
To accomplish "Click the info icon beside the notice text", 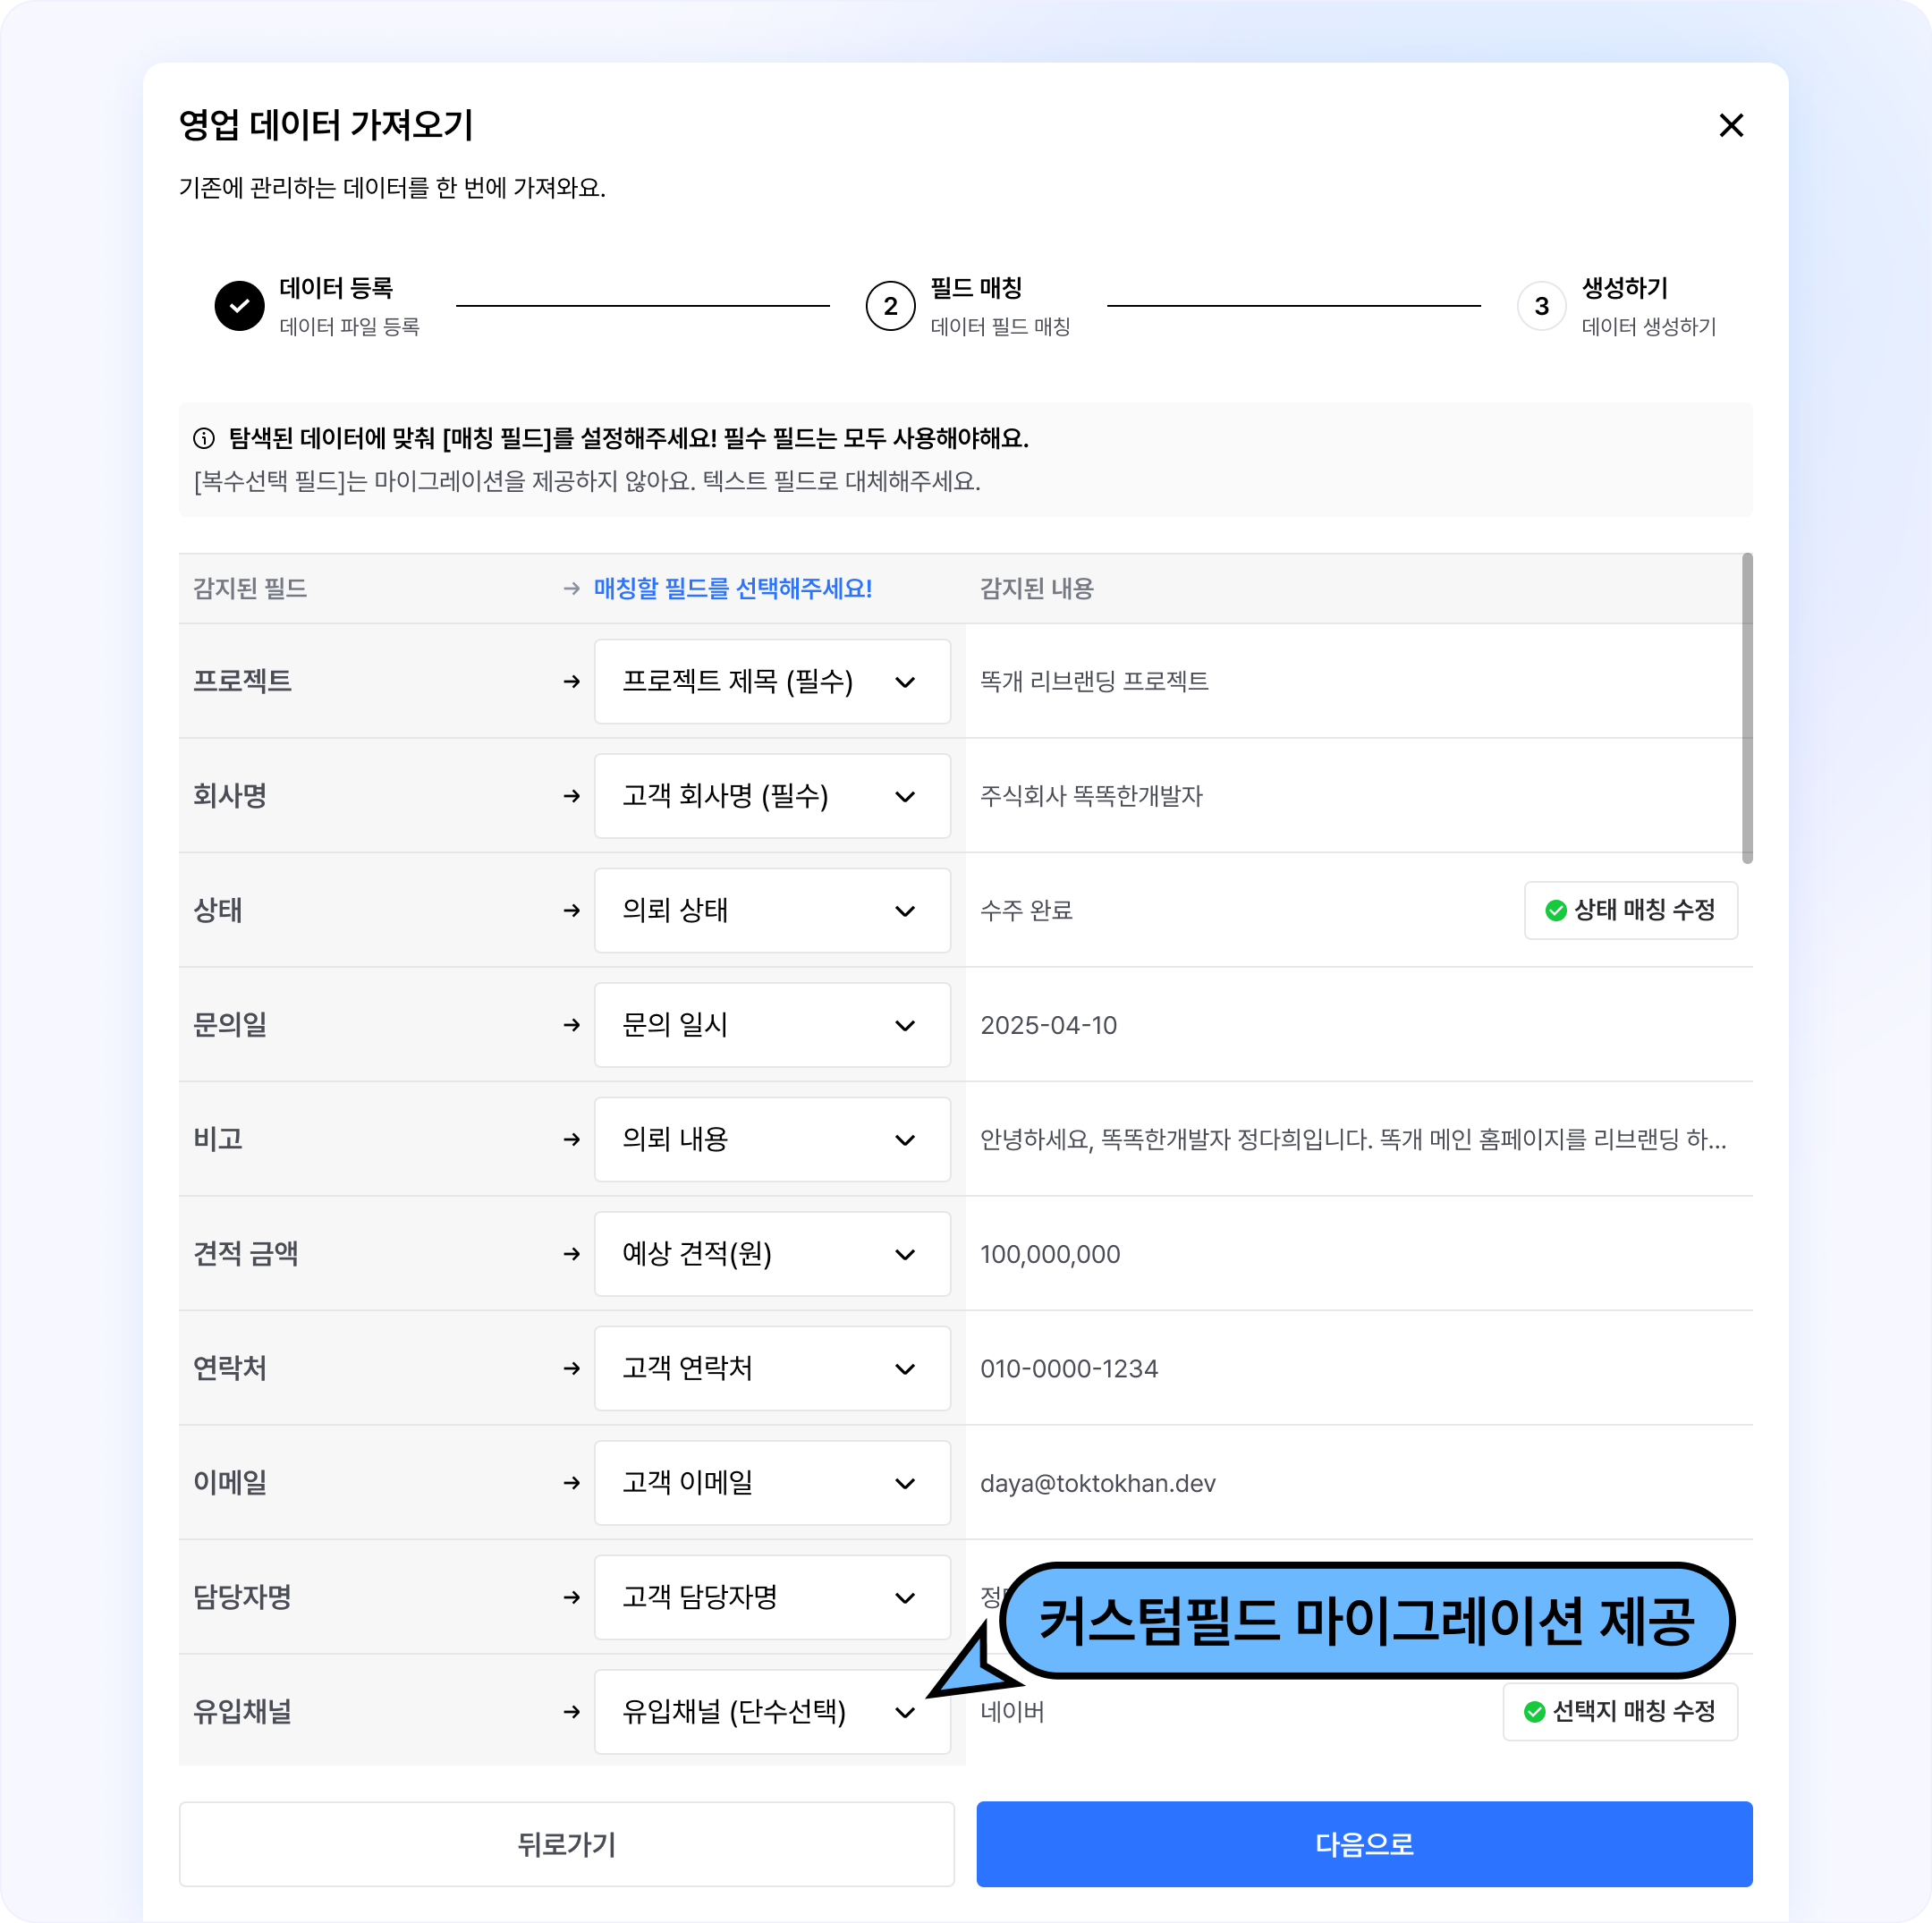I will pyautogui.click(x=204, y=438).
